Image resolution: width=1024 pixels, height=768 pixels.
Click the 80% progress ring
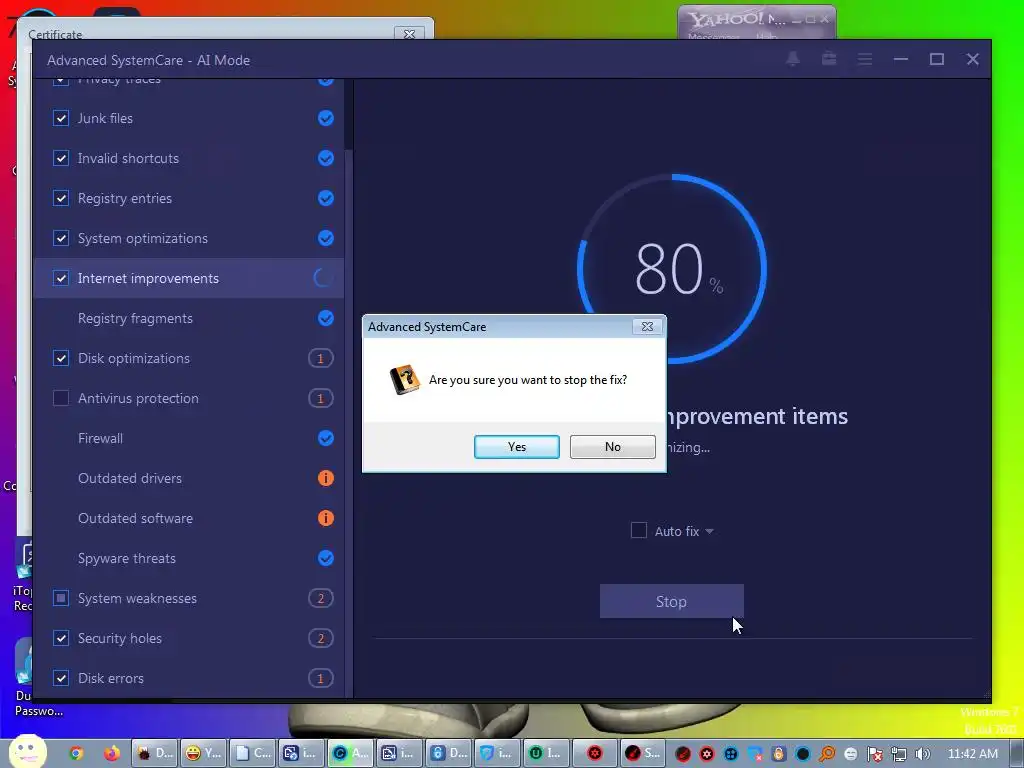point(672,268)
